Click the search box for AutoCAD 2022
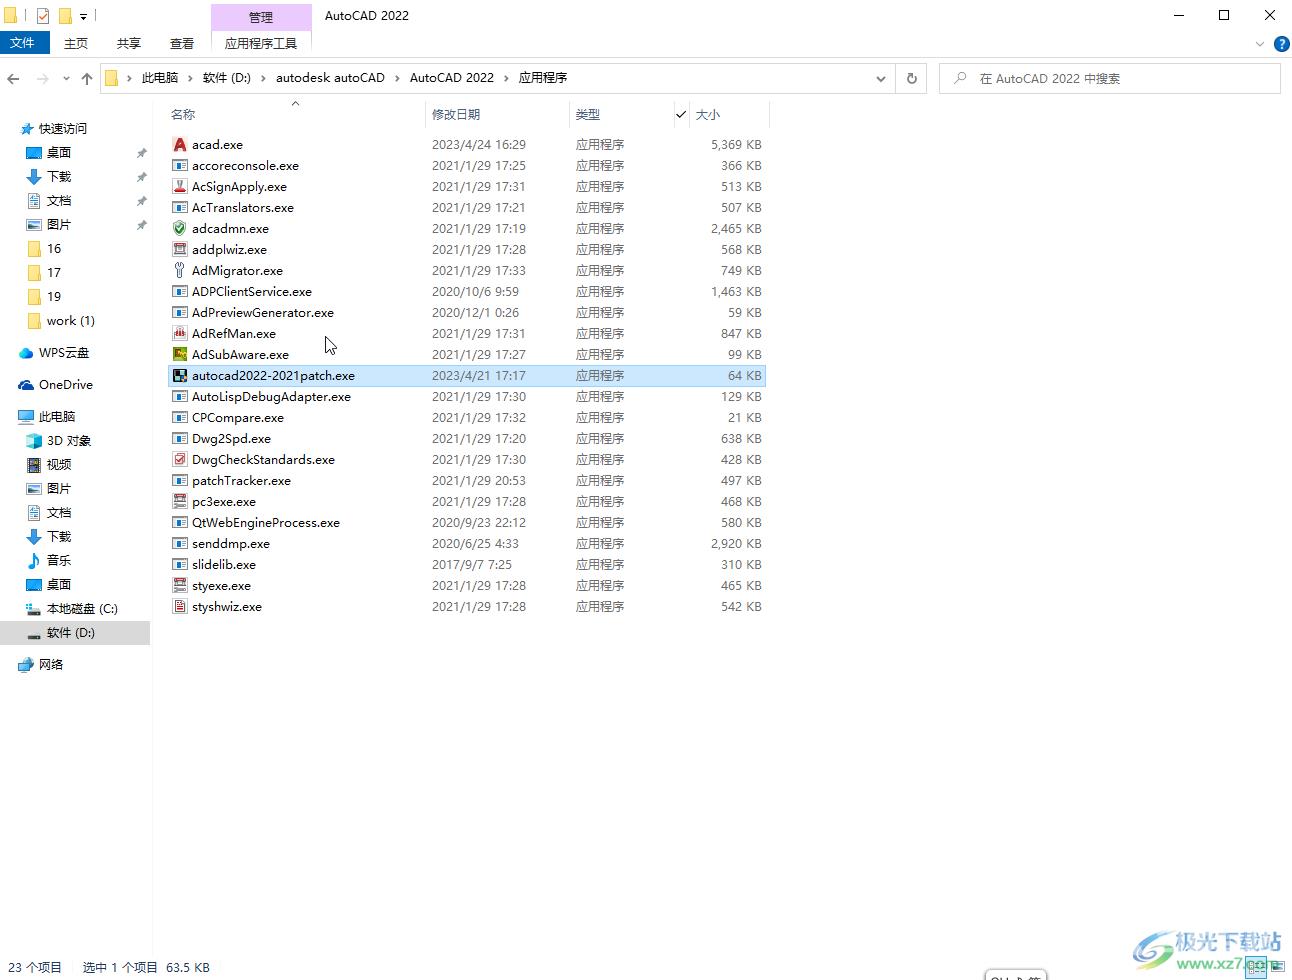Image resolution: width=1292 pixels, height=980 pixels. [x=1110, y=78]
